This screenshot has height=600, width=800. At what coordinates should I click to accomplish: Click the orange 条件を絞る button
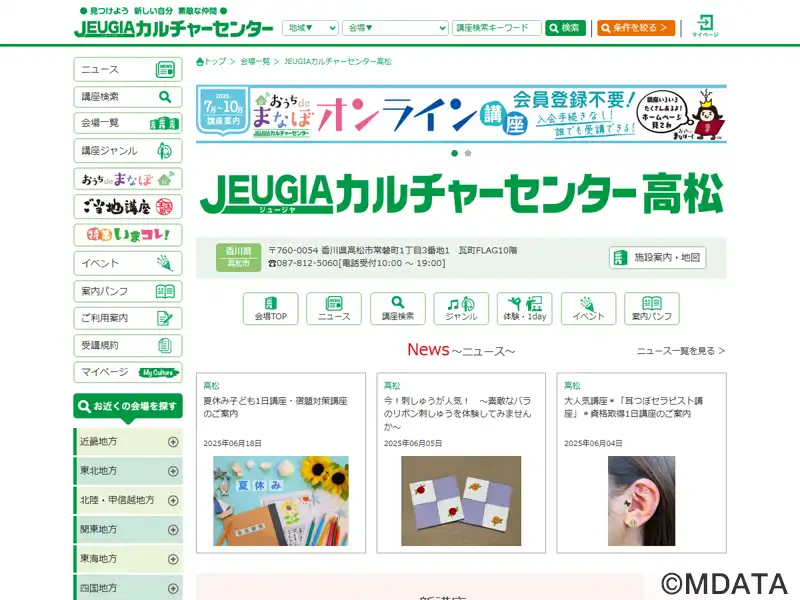click(636, 28)
